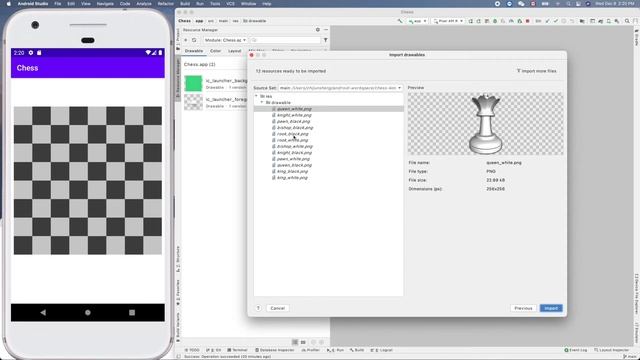Open the File menu in menu bar

pyautogui.click(x=58, y=4)
